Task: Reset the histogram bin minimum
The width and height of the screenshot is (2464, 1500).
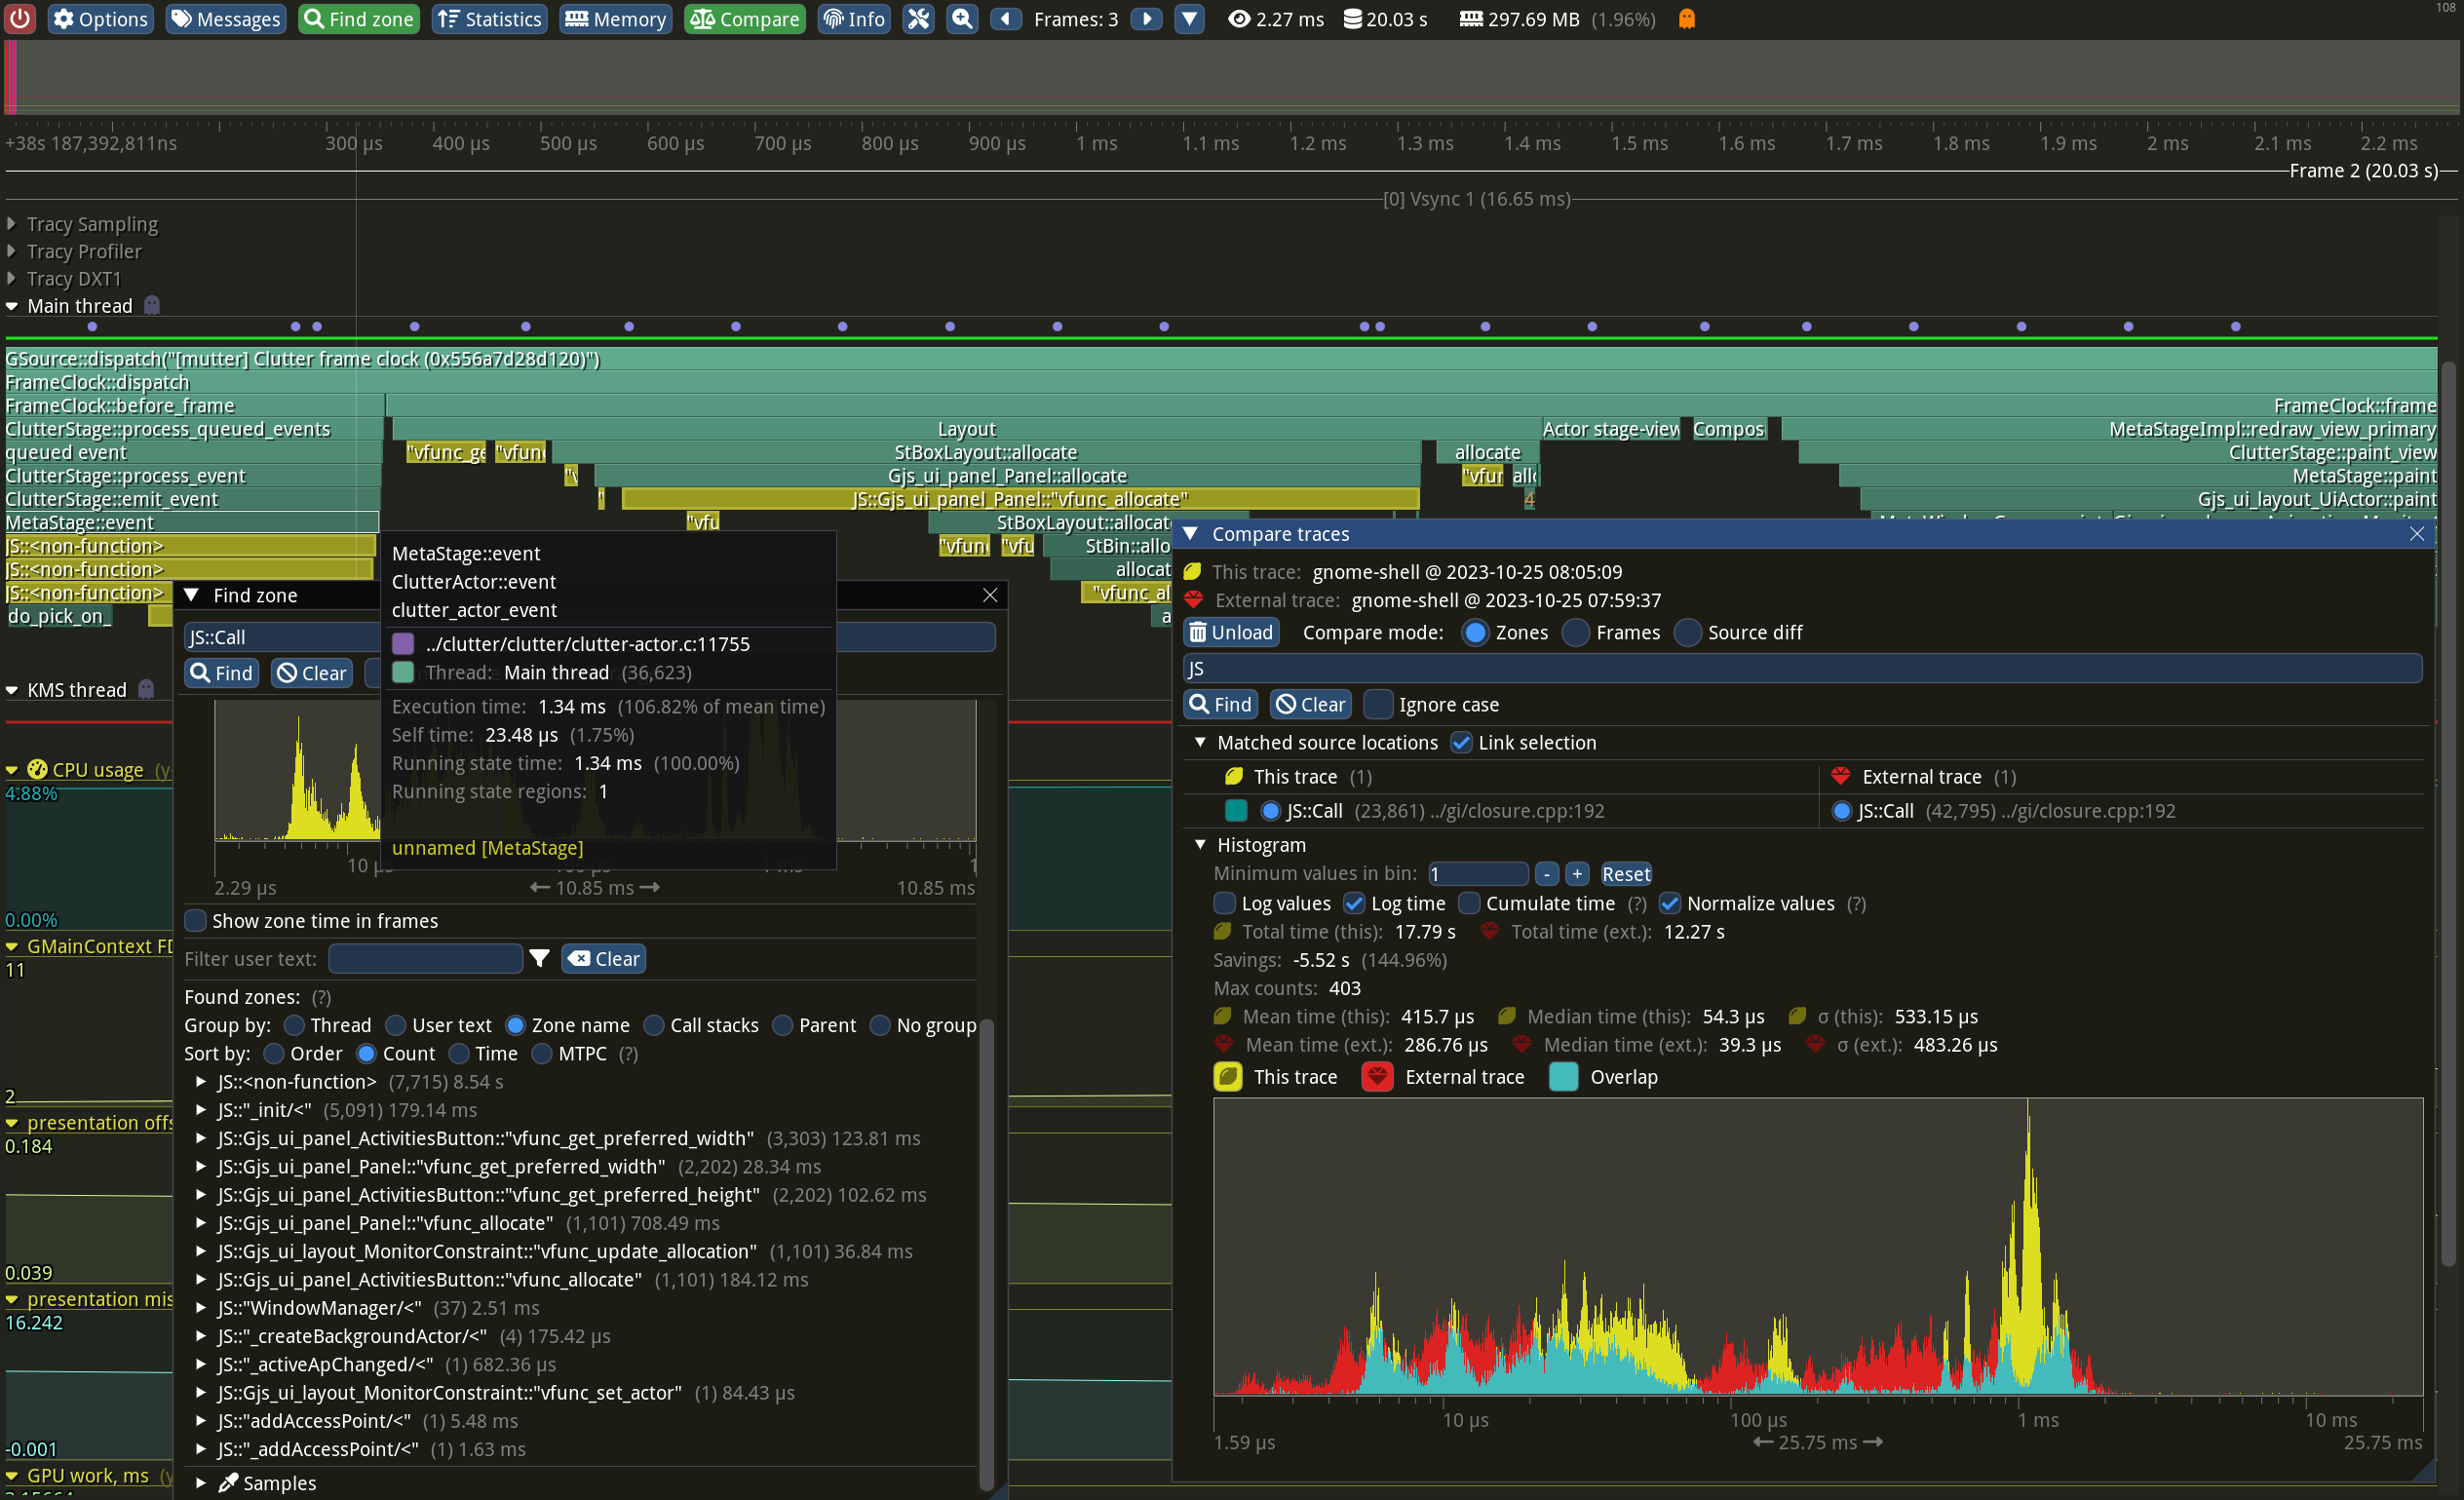Action: point(1625,873)
